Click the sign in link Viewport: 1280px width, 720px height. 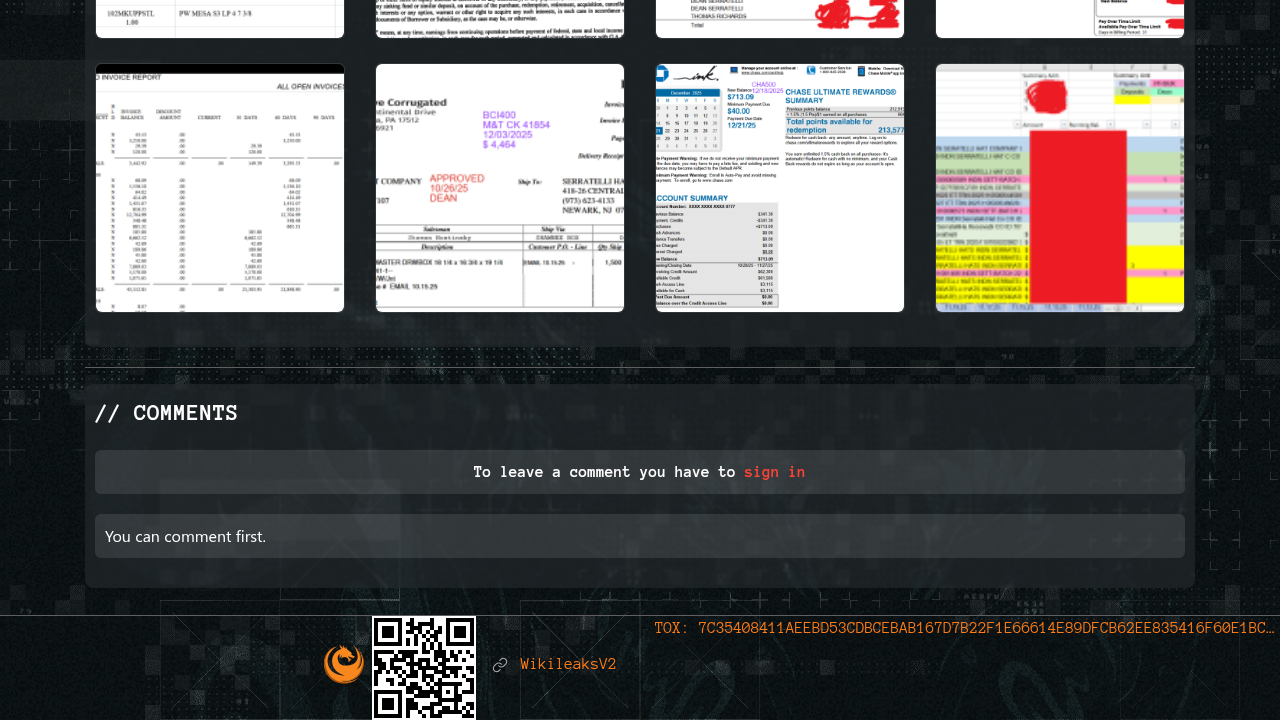click(774, 472)
